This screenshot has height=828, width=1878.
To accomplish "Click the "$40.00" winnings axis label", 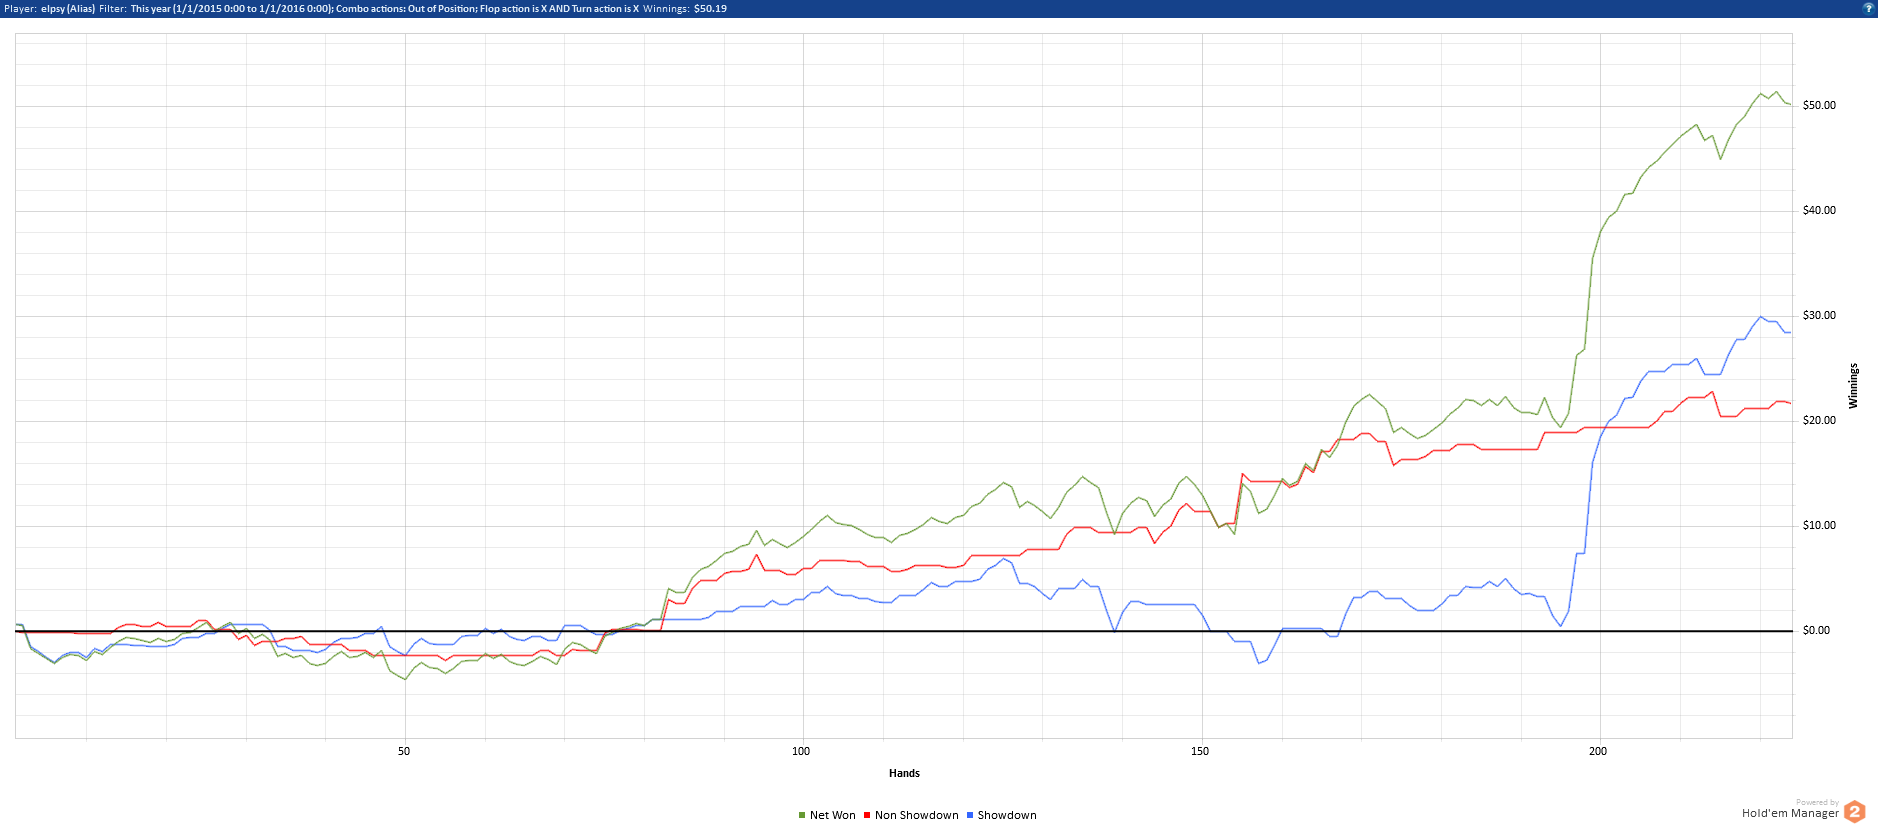I will pyautogui.click(x=1819, y=210).
